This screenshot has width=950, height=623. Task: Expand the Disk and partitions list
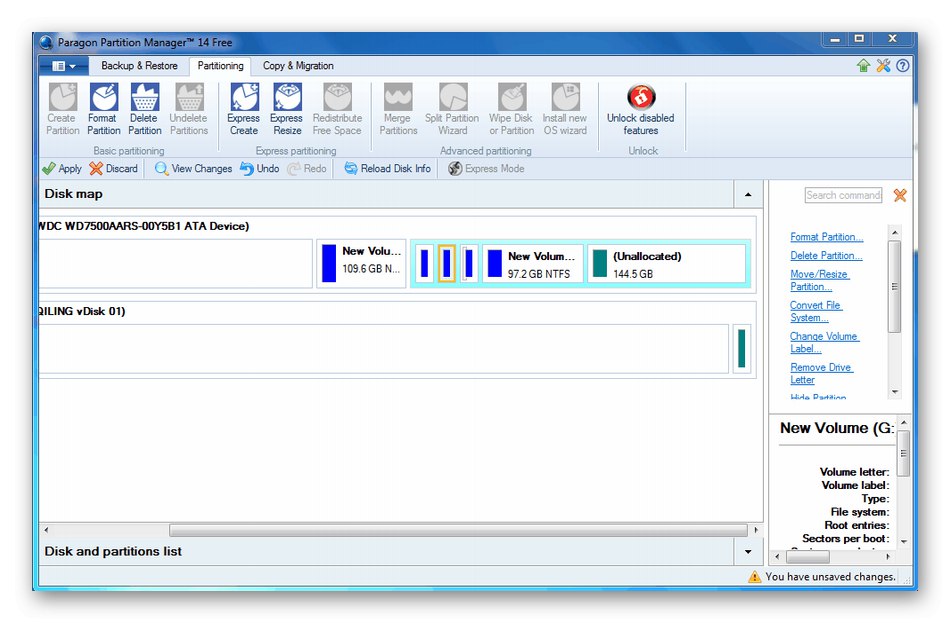click(x=748, y=551)
